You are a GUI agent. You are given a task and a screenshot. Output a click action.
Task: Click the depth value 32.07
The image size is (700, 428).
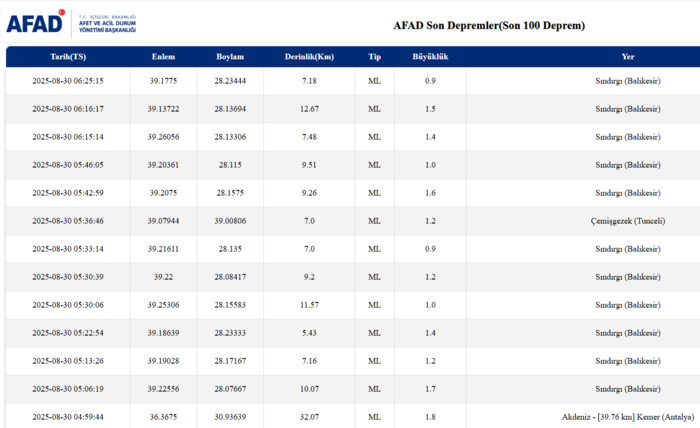[x=309, y=417]
